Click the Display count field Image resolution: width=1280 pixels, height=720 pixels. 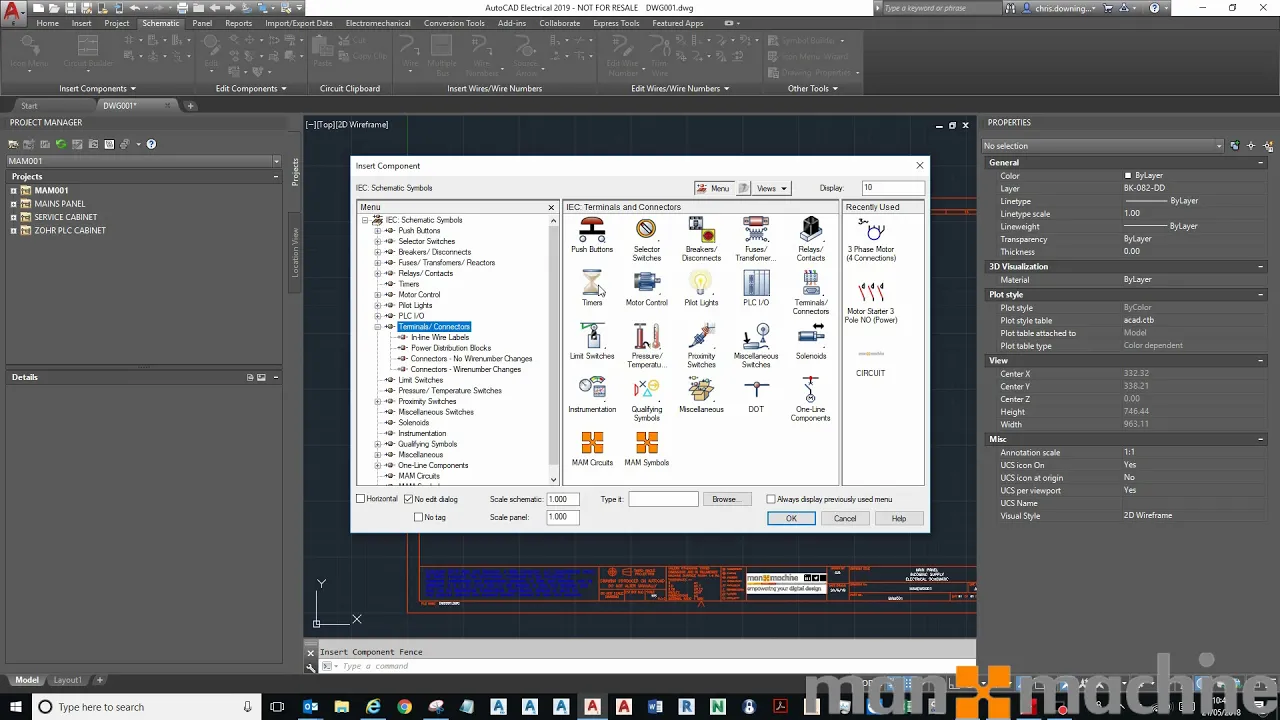pyautogui.click(x=892, y=188)
